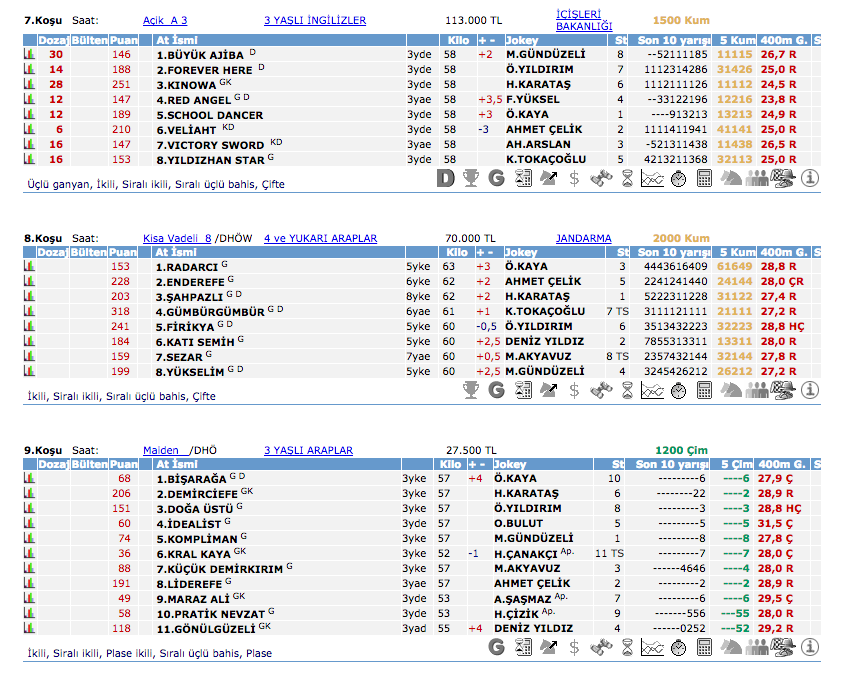Open the '4 ve YUKARI ARAPLAR' link

pos(320,239)
